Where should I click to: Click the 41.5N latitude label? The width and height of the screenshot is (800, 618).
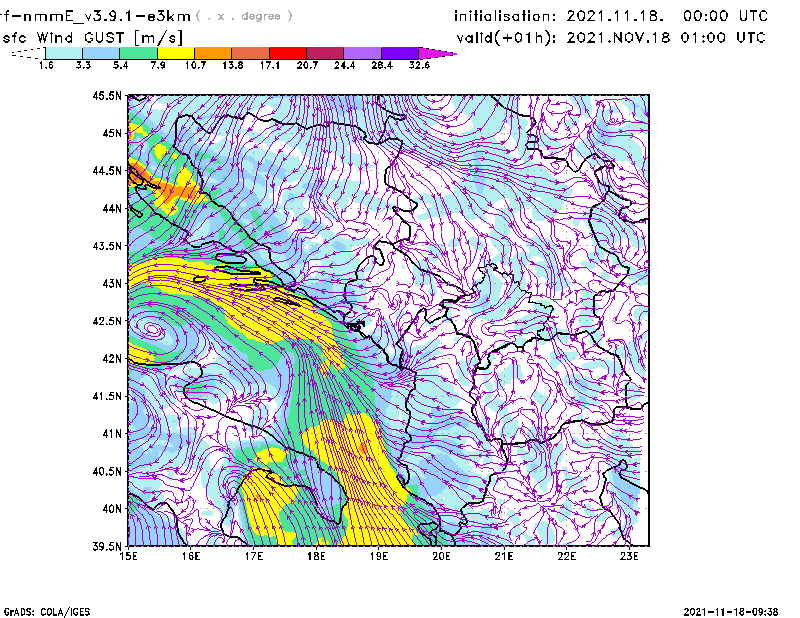pyautogui.click(x=107, y=396)
